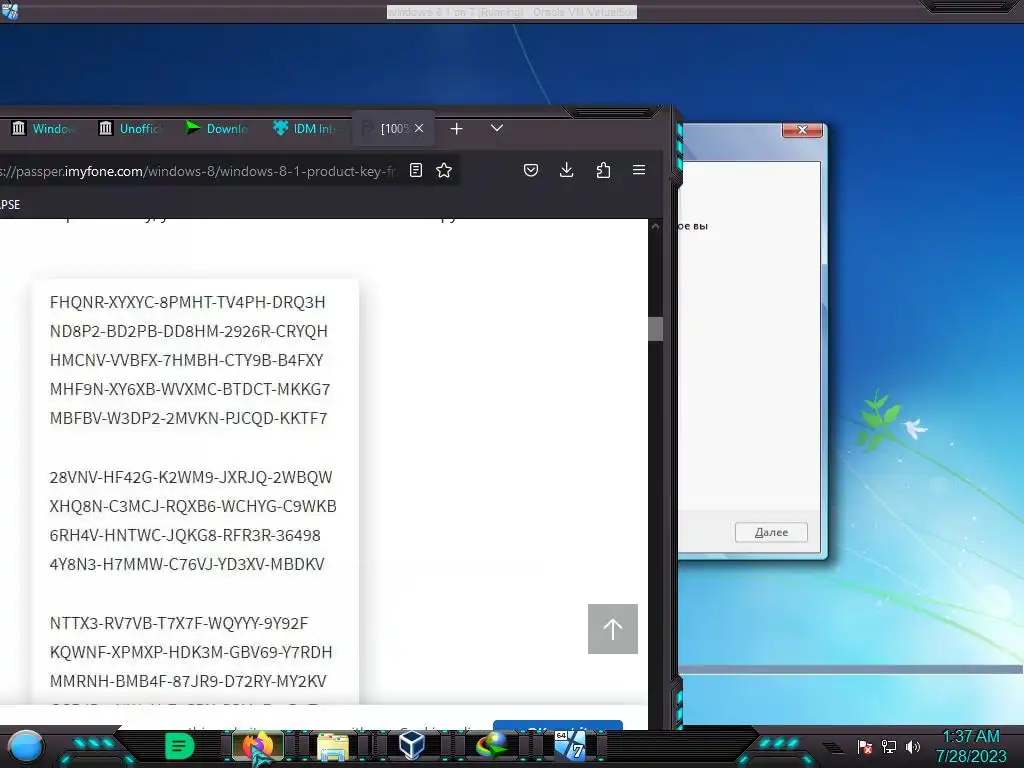
Task: Expand the list-all-tabs dropdown arrow
Action: [497, 129]
